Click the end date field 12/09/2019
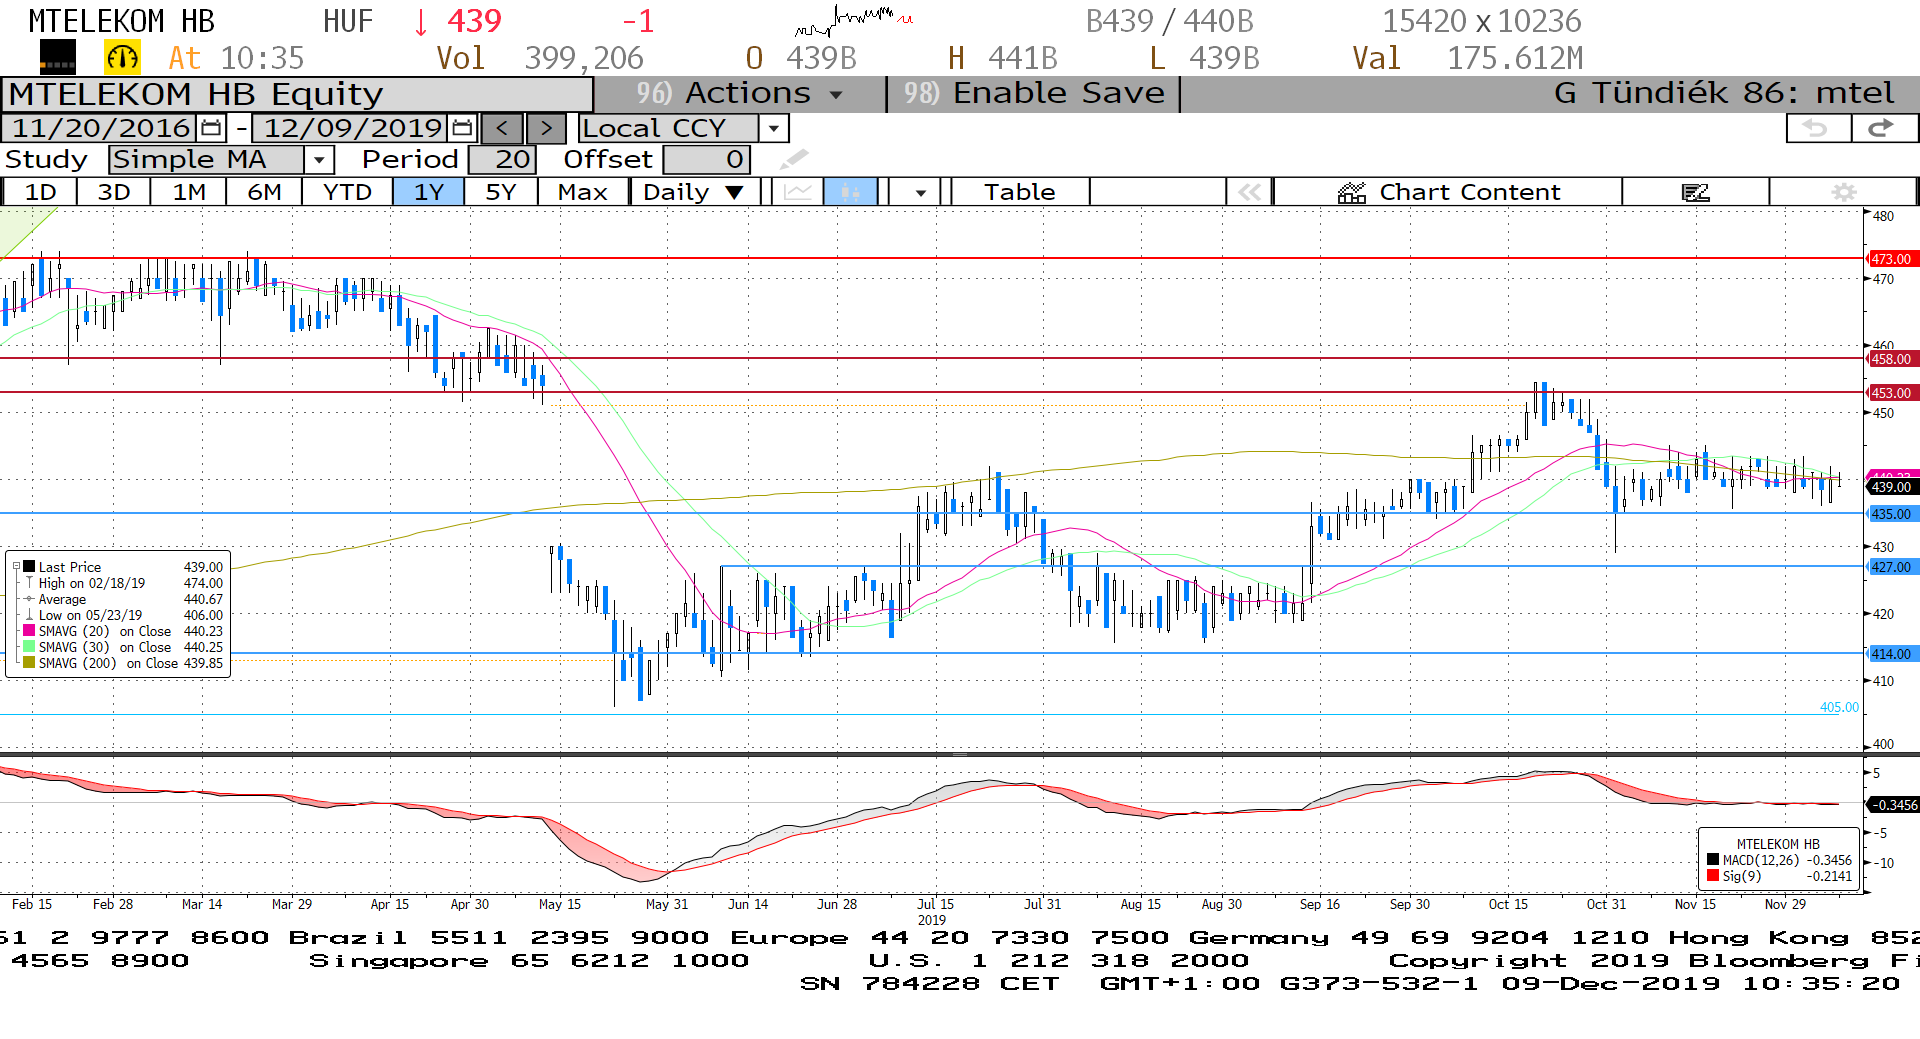 coord(351,128)
